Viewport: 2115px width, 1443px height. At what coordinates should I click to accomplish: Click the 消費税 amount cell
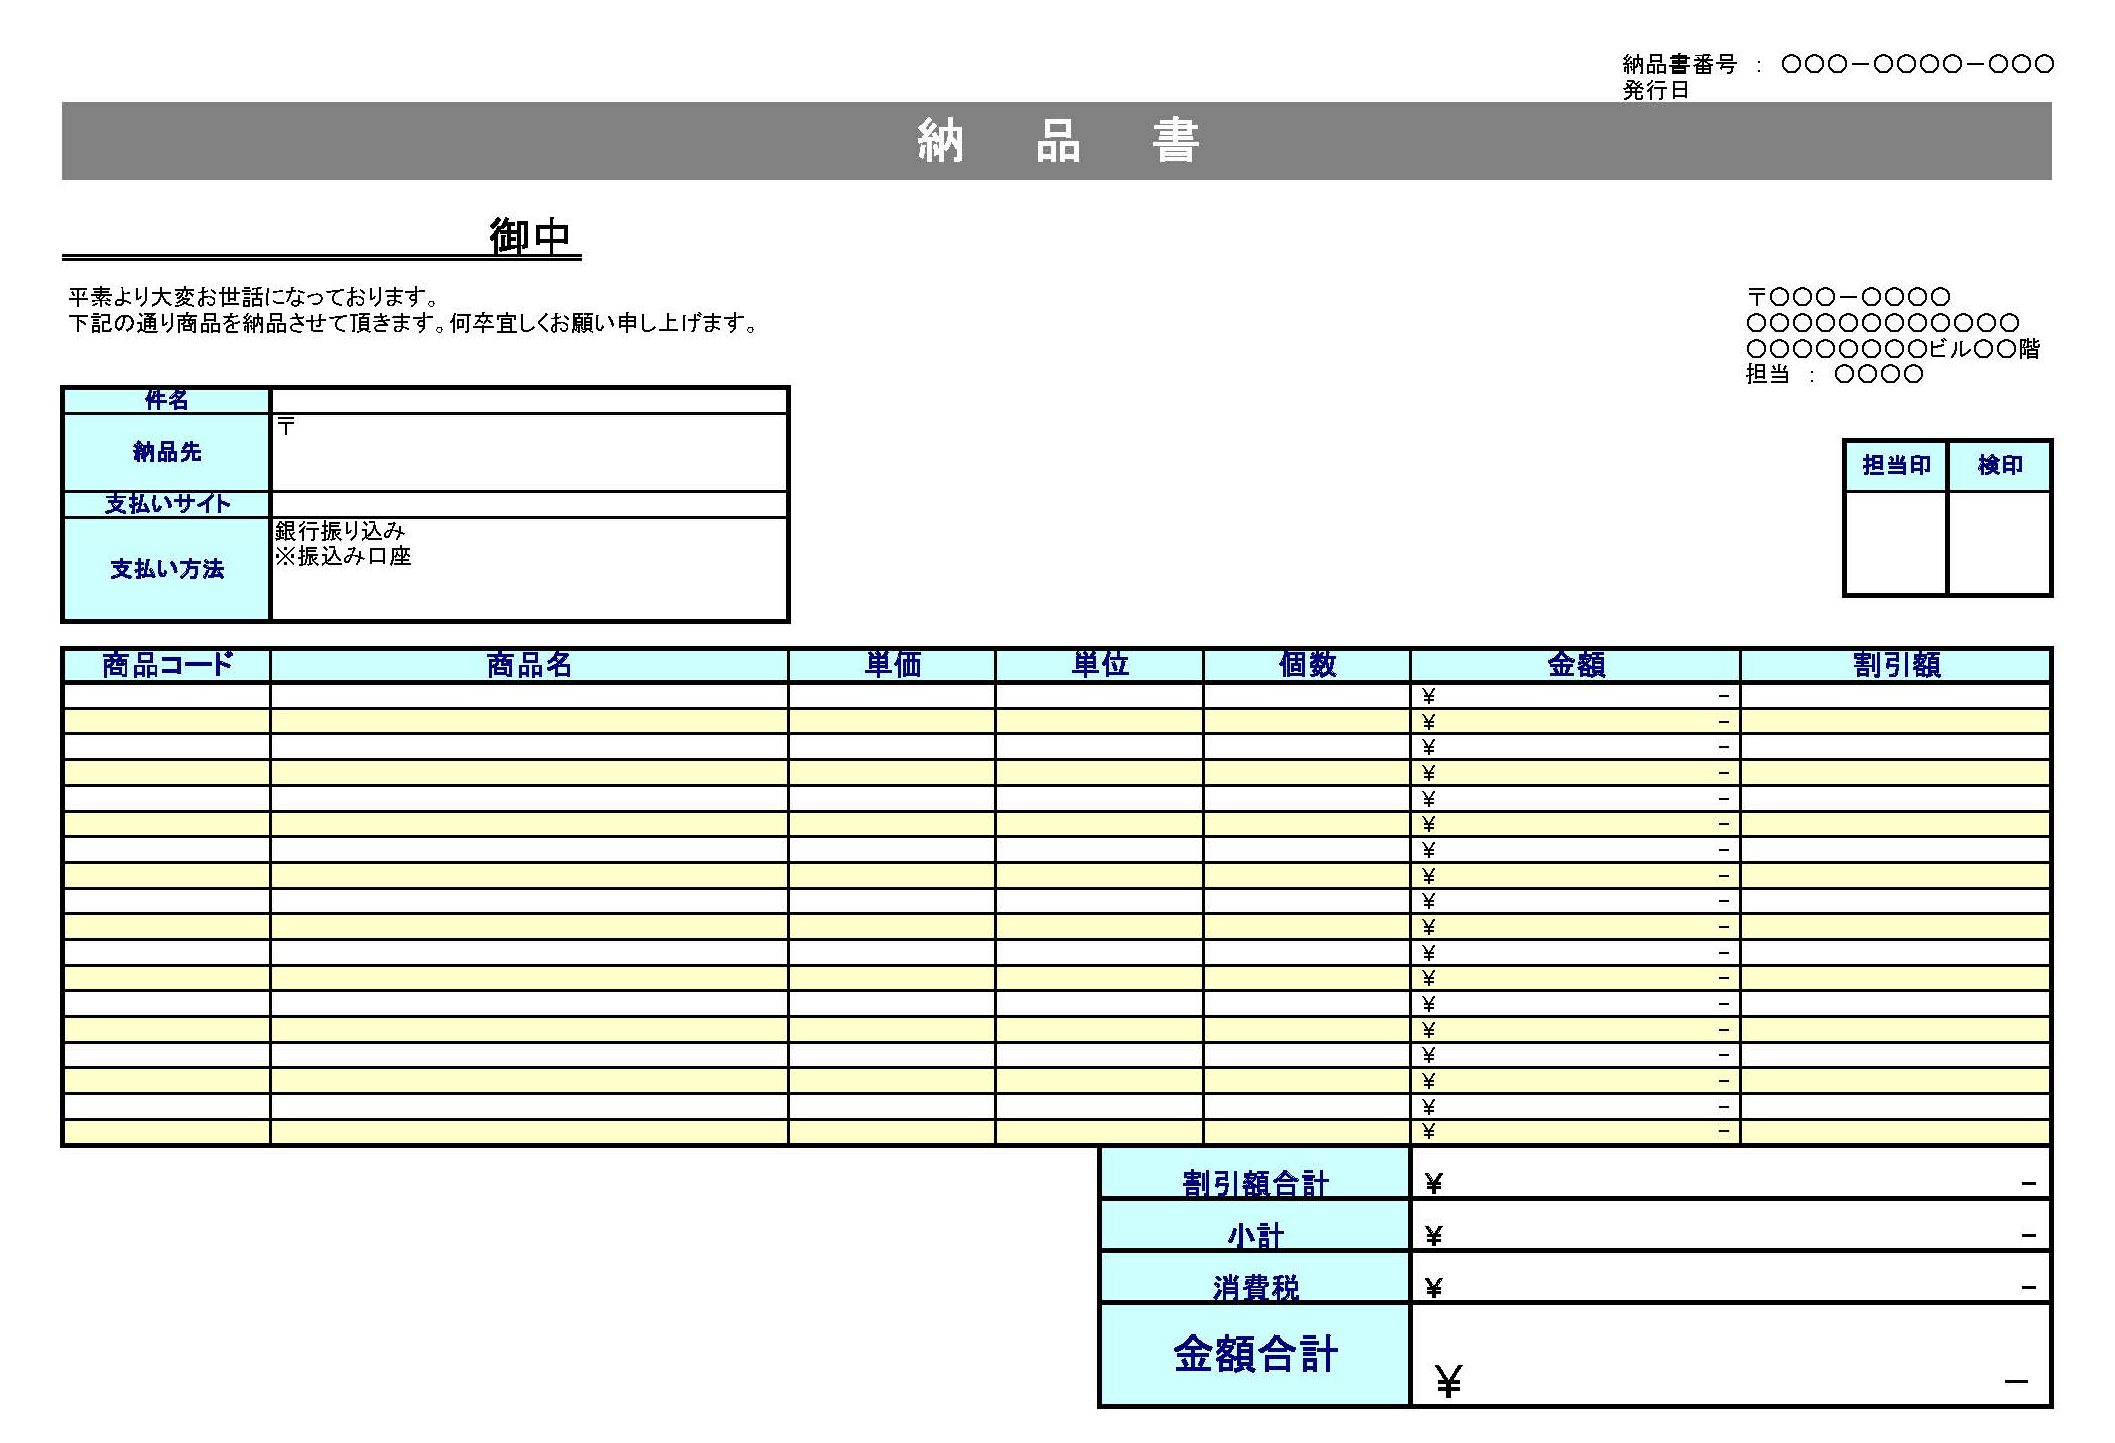(1731, 1278)
